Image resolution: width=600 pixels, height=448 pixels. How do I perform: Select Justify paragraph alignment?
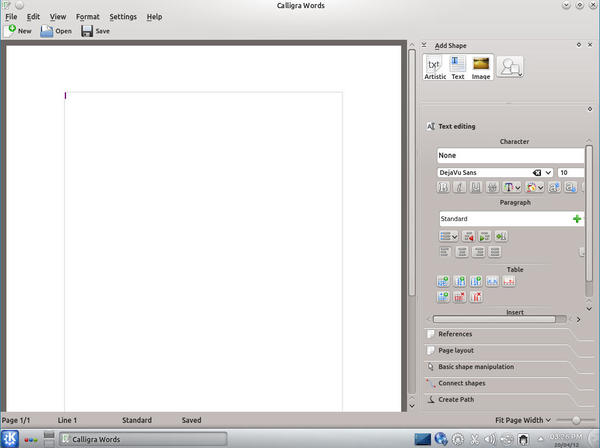coord(494,252)
